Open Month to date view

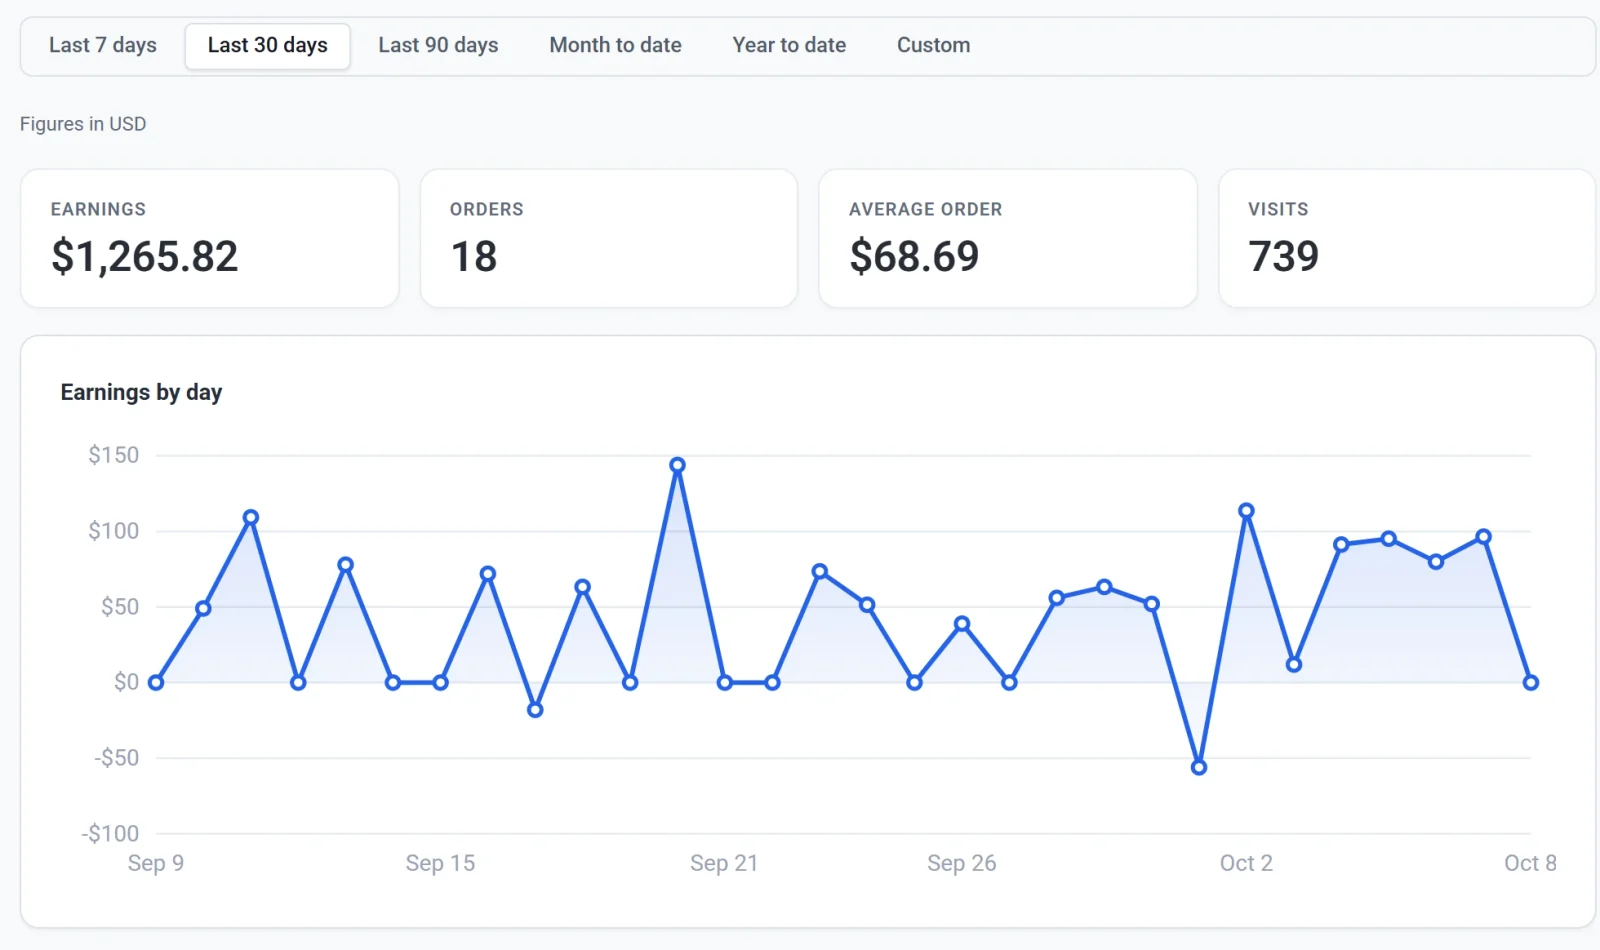tap(615, 46)
